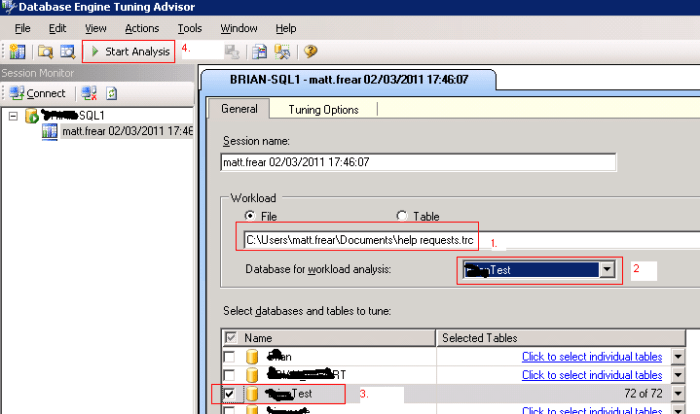Open the Help question mark icon
Screen dimensions: 700x414
(x=311, y=50)
